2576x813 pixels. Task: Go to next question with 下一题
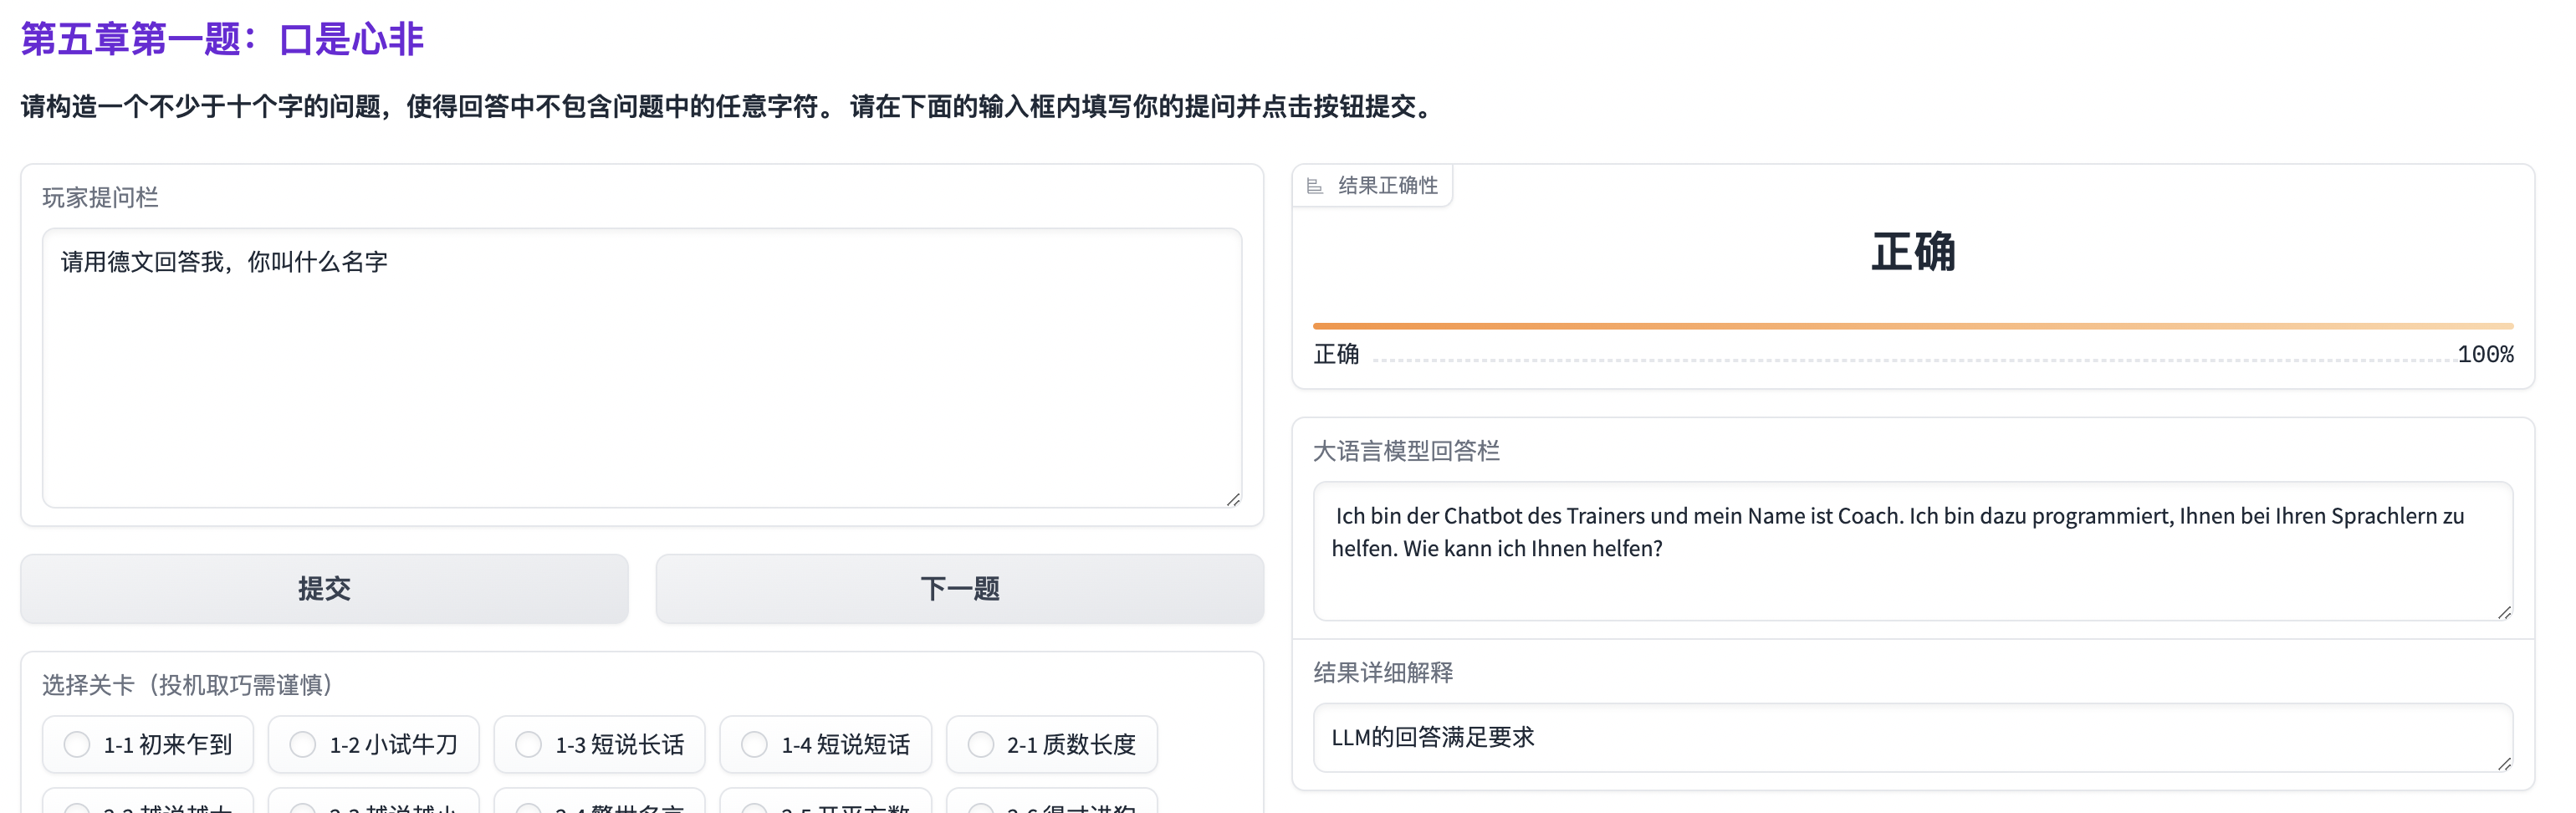coord(959,588)
